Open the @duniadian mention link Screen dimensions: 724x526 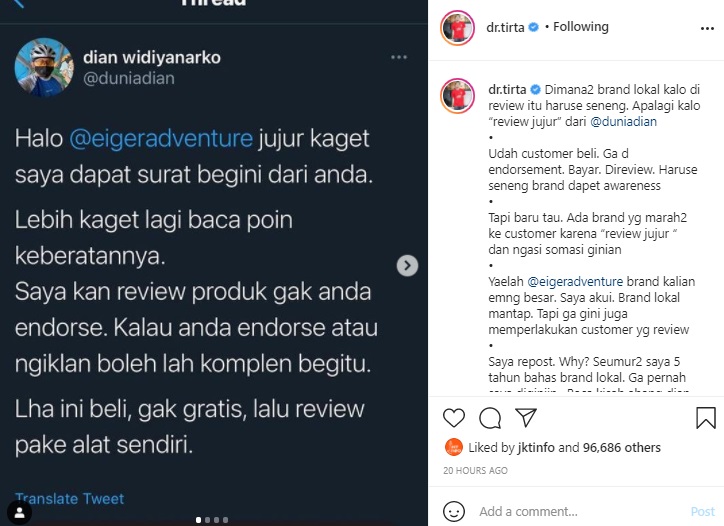coord(623,122)
